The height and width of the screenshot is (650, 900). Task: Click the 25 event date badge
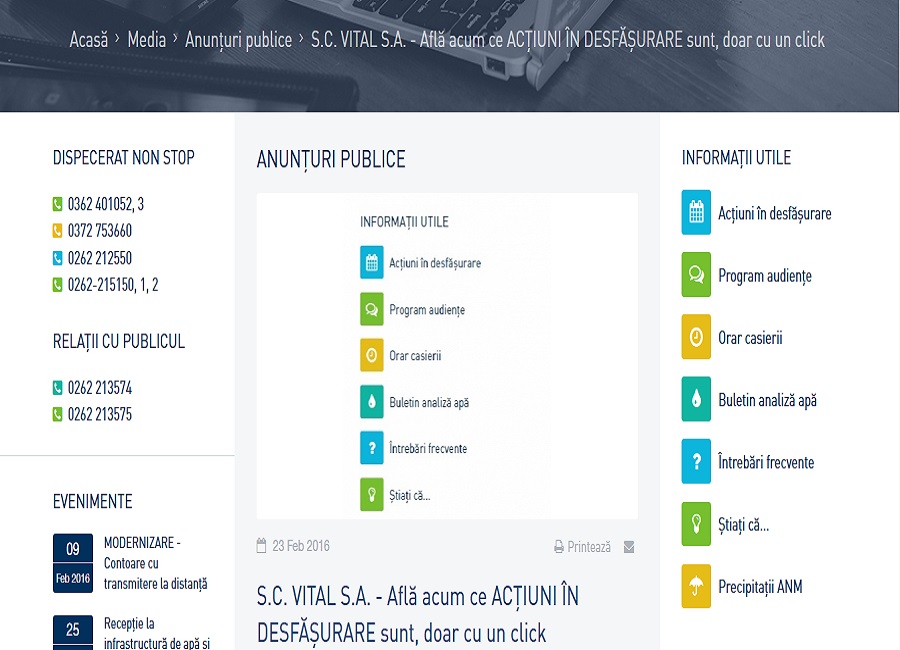click(73, 632)
